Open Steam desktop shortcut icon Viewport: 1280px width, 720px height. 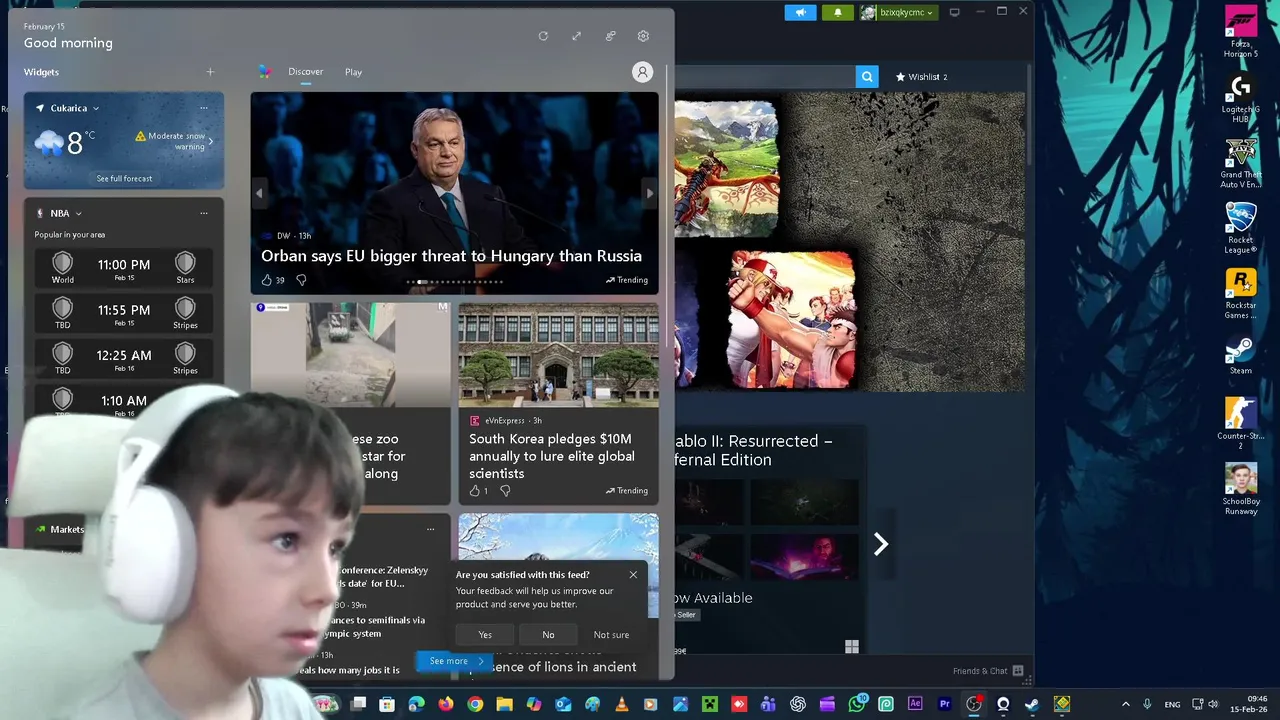[1241, 355]
